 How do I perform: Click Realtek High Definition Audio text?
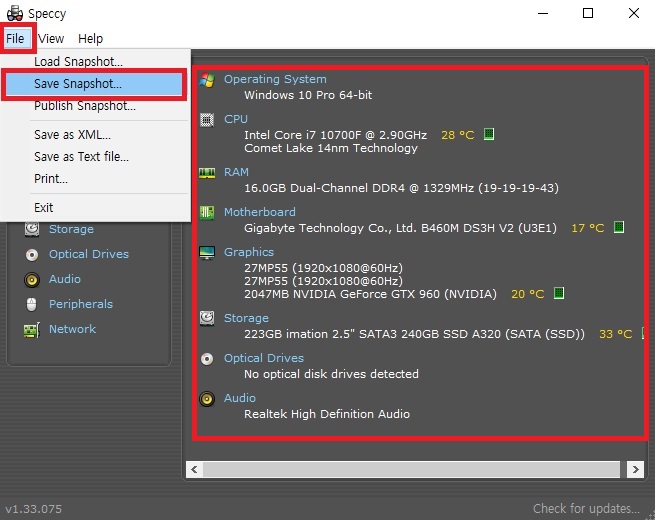(x=327, y=414)
